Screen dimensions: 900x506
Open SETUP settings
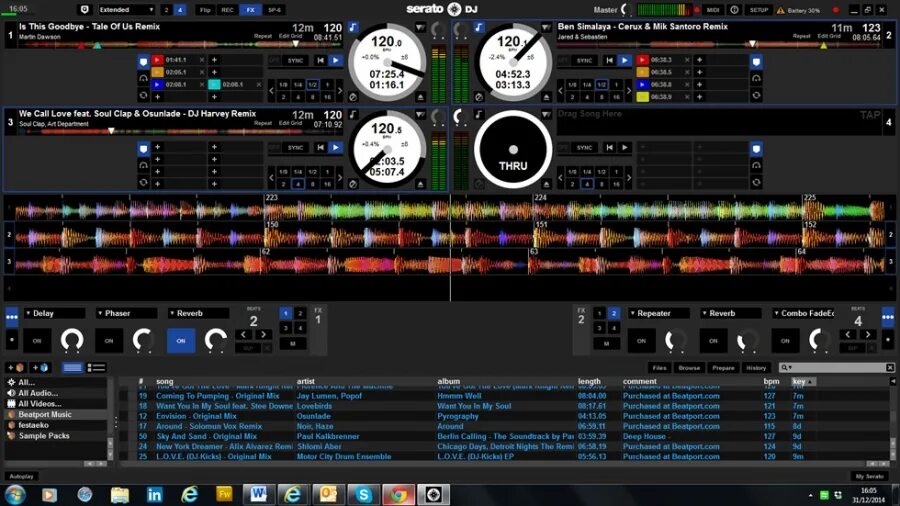759,10
